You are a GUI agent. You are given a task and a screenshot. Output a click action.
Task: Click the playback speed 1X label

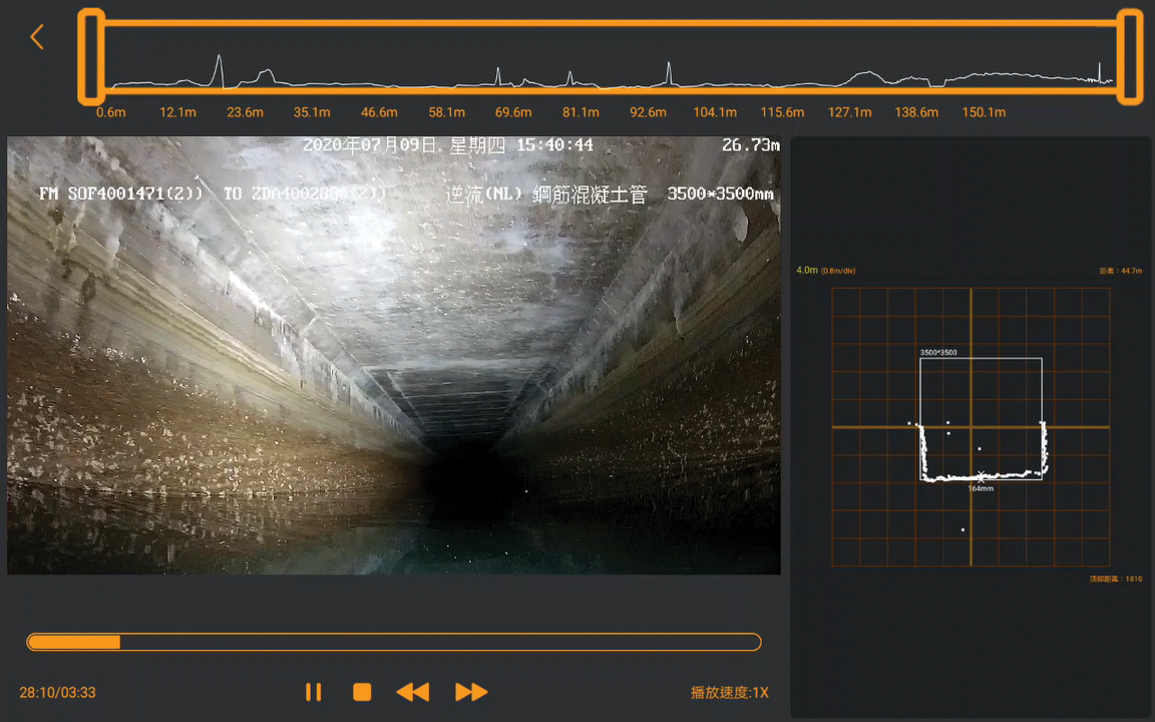click(x=729, y=693)
